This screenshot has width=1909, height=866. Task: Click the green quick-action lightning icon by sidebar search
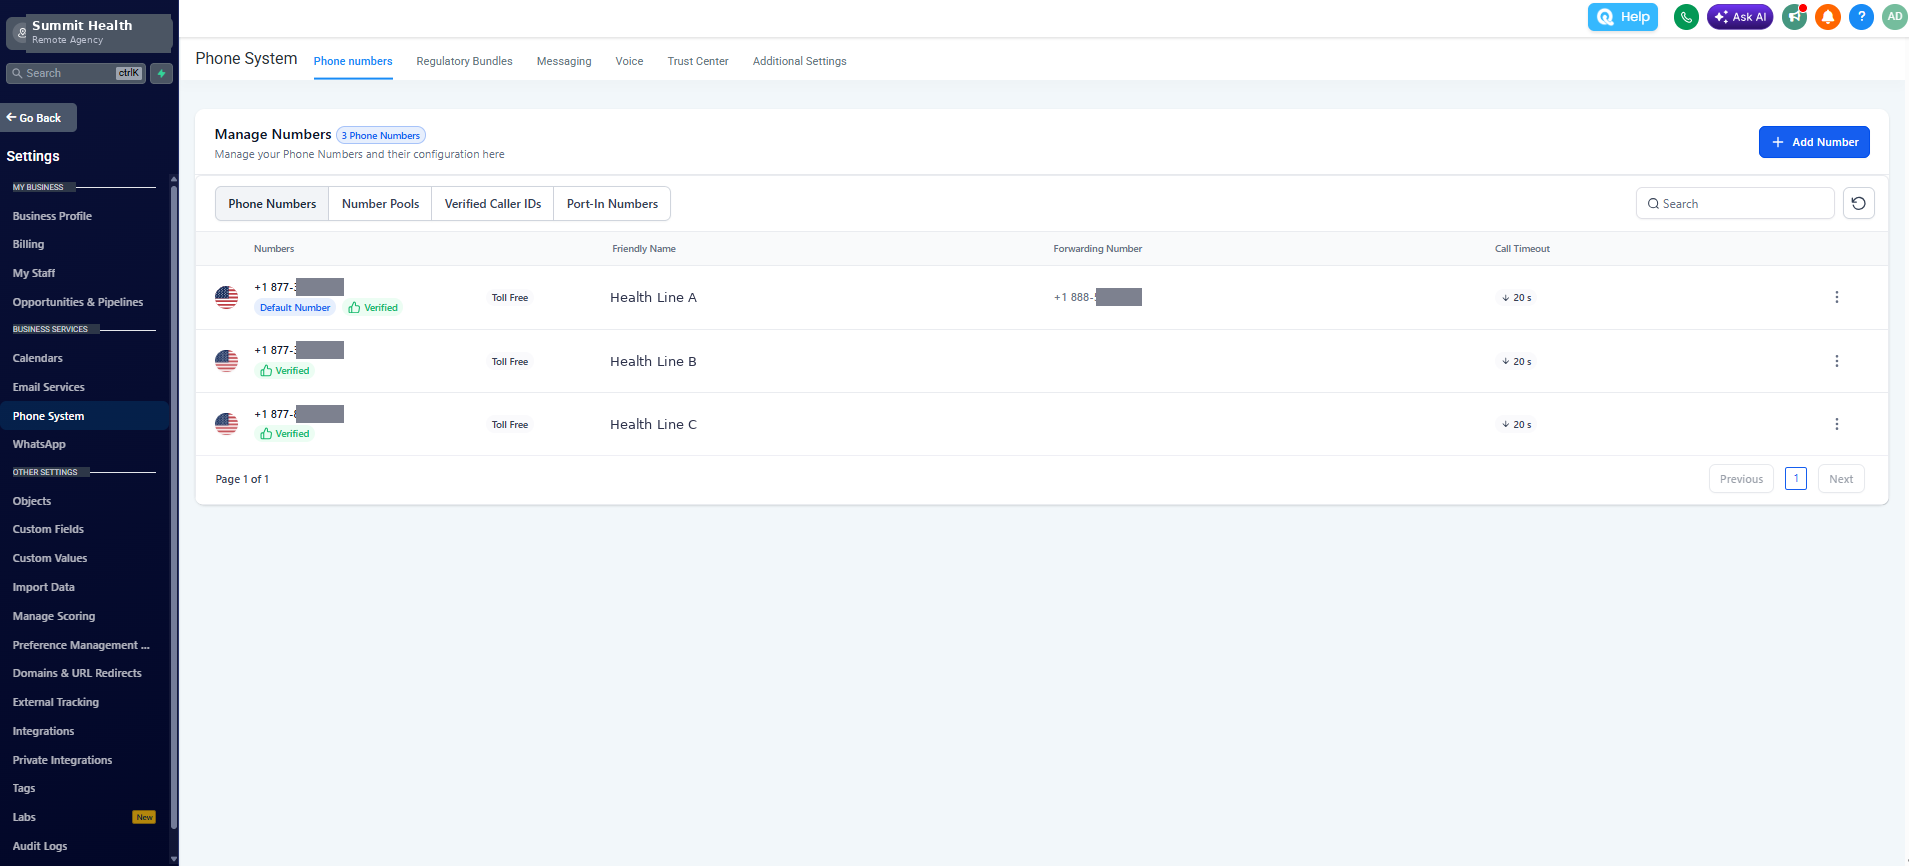click(161, 73)
